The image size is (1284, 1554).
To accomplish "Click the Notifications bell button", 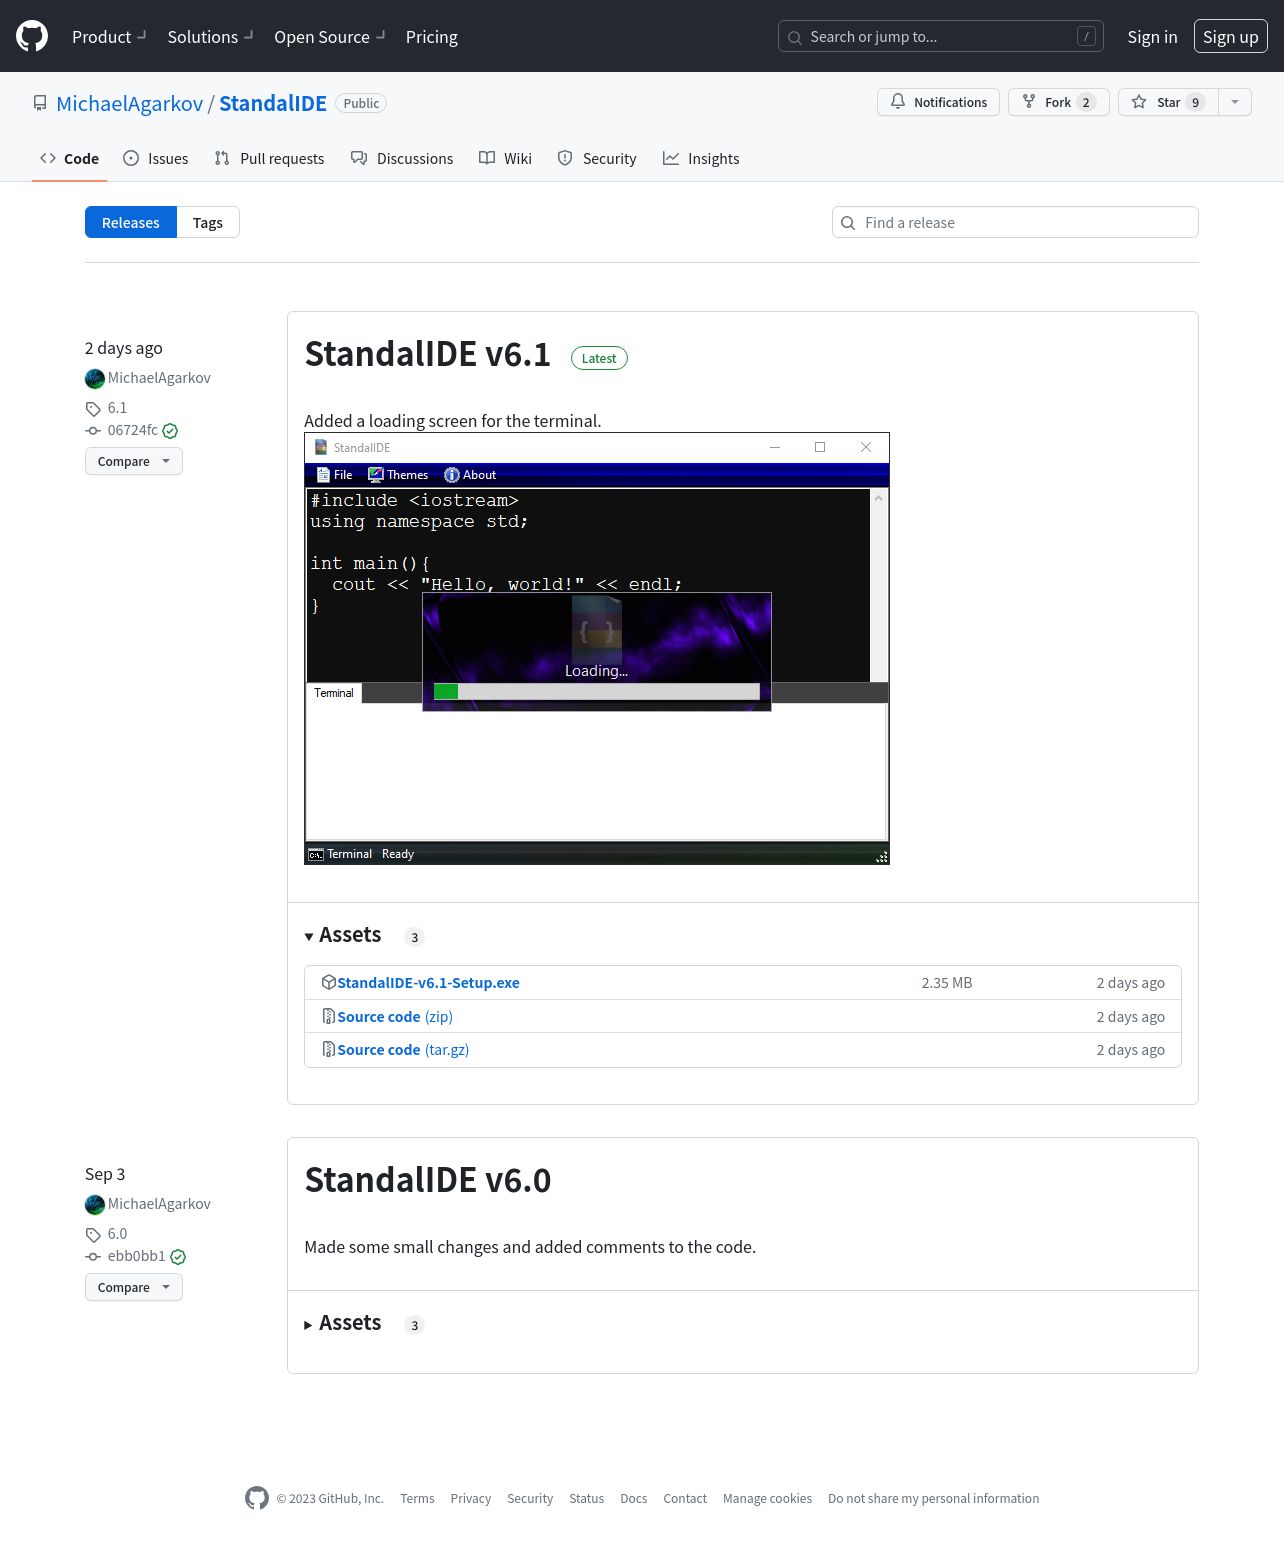I will (938, 102).
